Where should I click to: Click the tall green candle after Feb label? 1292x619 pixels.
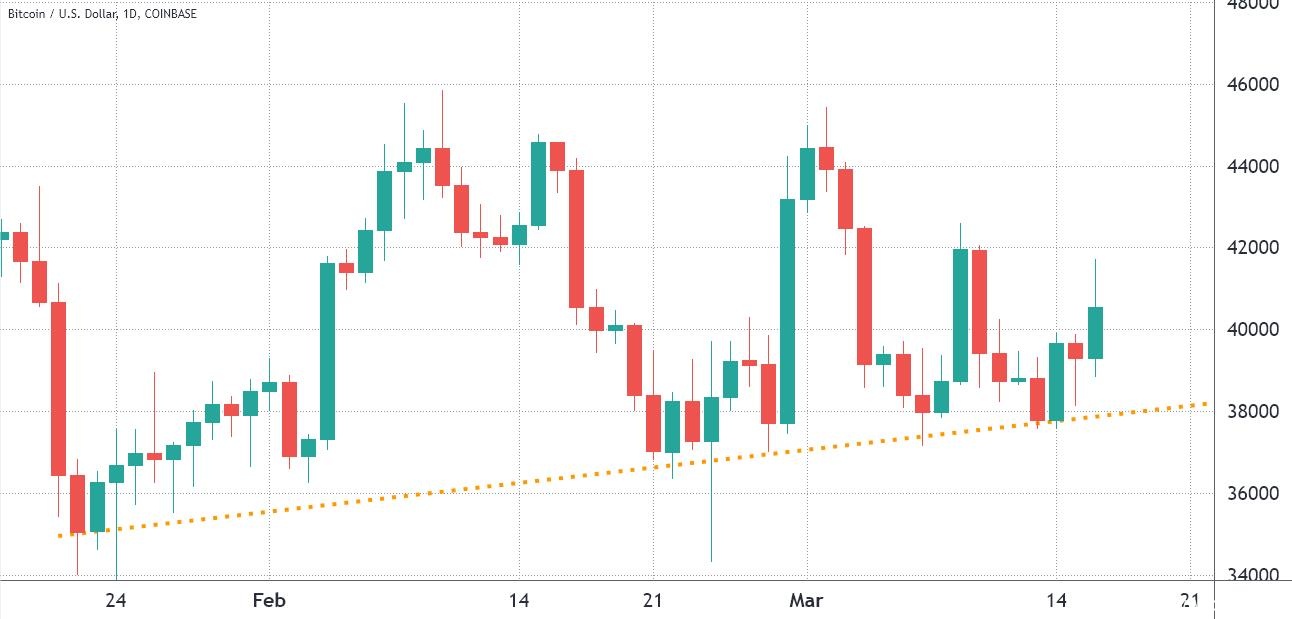click(327, 350)
